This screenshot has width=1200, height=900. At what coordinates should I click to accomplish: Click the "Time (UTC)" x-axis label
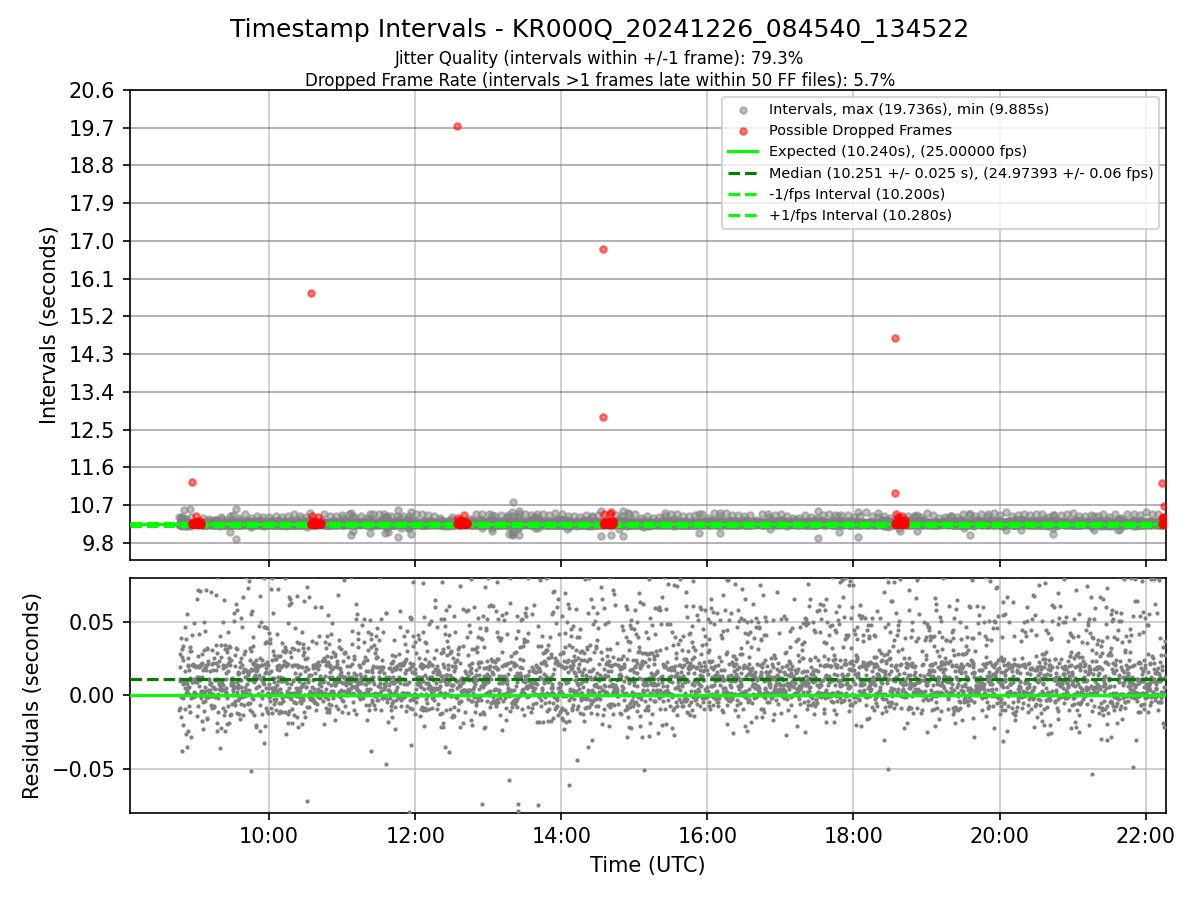click(x=647, y=865)
